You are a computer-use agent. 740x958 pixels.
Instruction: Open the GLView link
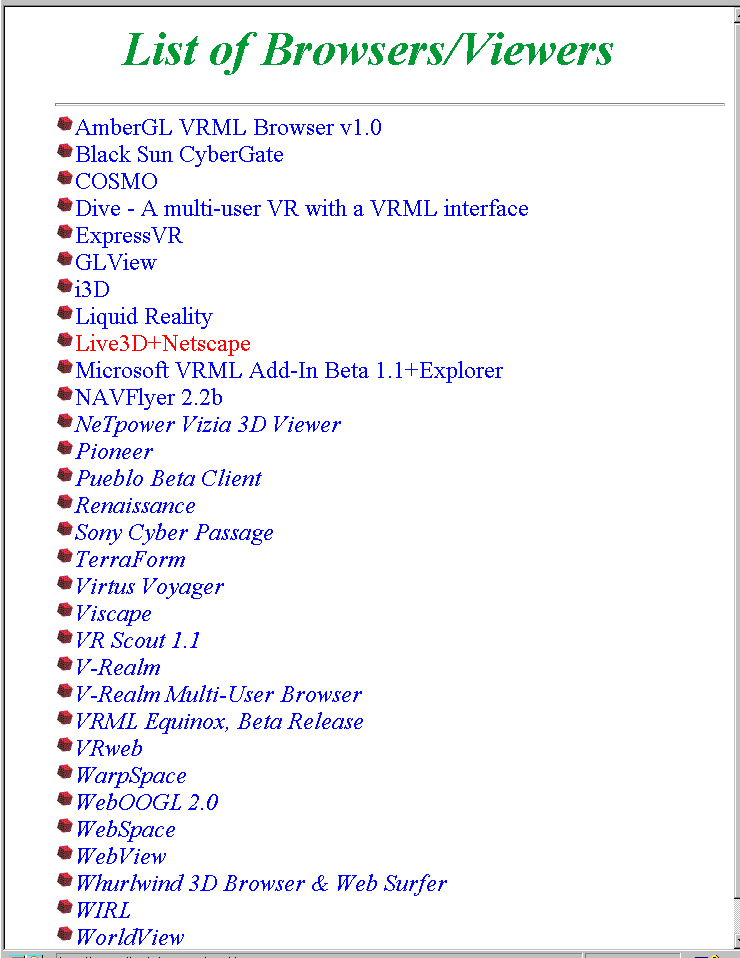point(115,262)
